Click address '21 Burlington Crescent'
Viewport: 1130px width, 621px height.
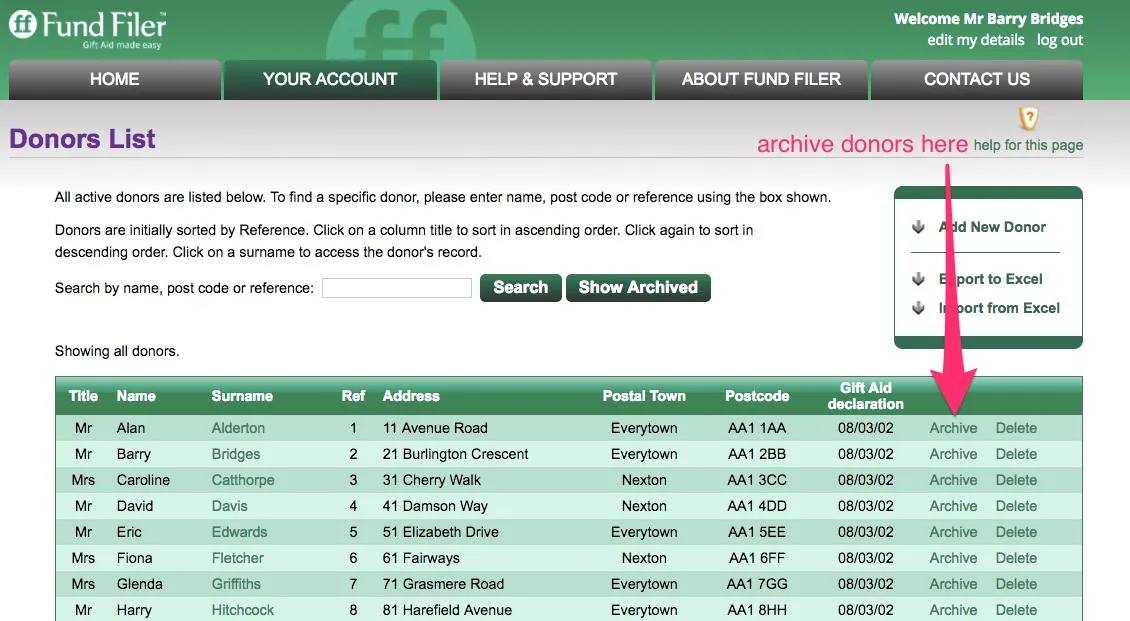coord(455,454)
